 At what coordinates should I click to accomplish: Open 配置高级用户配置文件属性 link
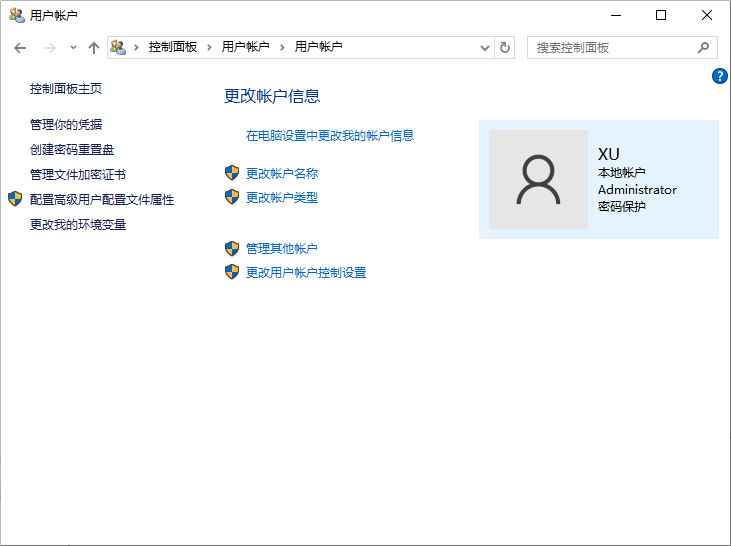click(102, 200)
